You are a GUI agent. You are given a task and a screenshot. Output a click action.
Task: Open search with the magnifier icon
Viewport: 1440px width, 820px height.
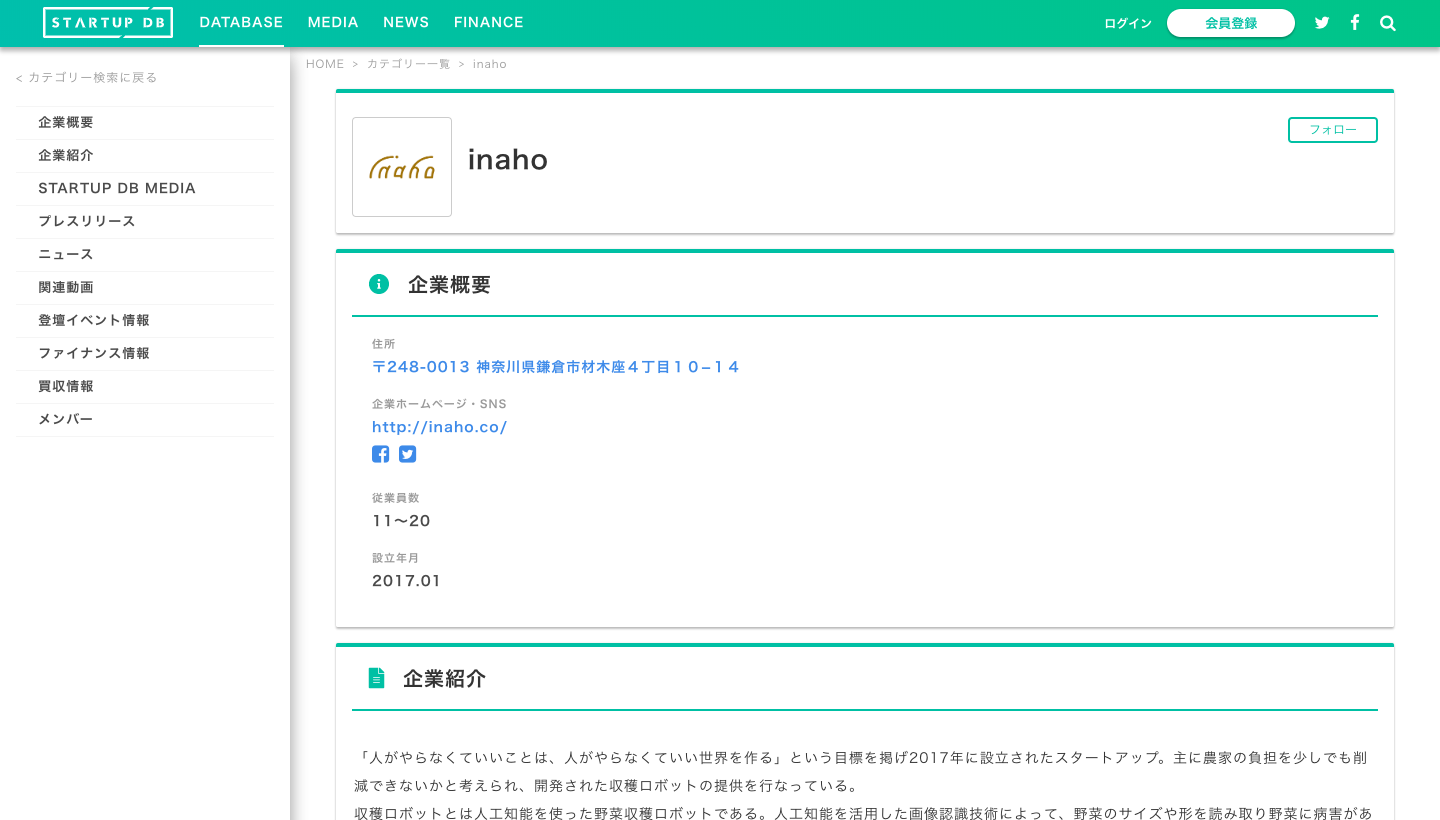pyautogui.click(x=1388, y=22)
